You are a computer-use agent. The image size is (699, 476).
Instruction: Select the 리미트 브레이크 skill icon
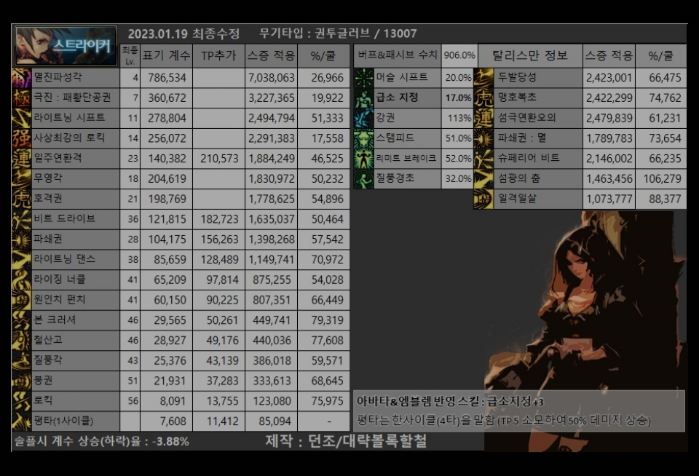(364, 158)
